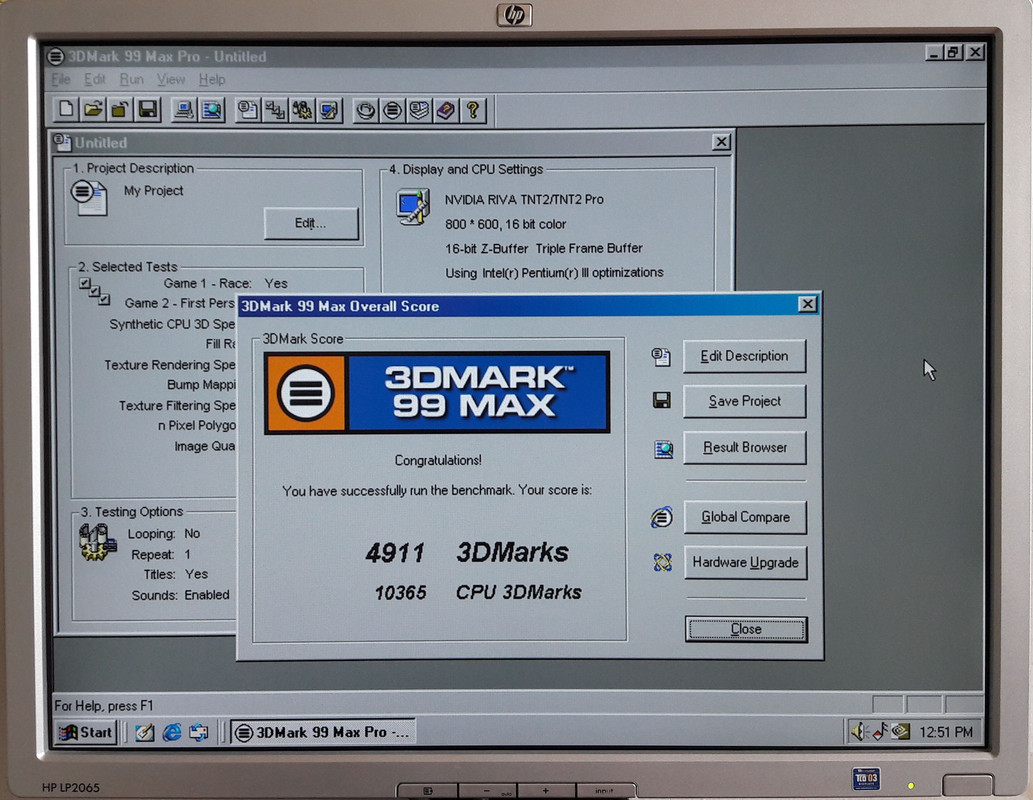The image size is (1033, 800).
Task: Click NVIDIA RIVA TNT2/TNT2 Pro text
Action: [524, 200]
